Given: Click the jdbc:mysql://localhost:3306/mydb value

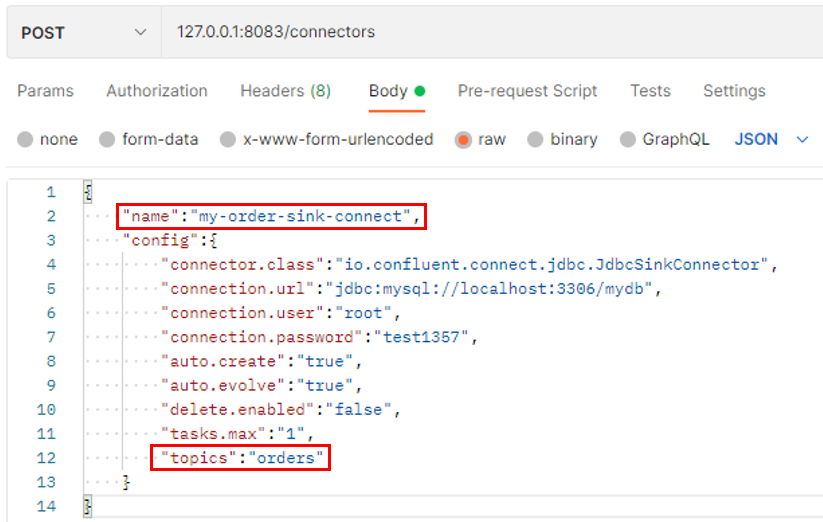Looking at the screenshot, I should tap(489, 289).
